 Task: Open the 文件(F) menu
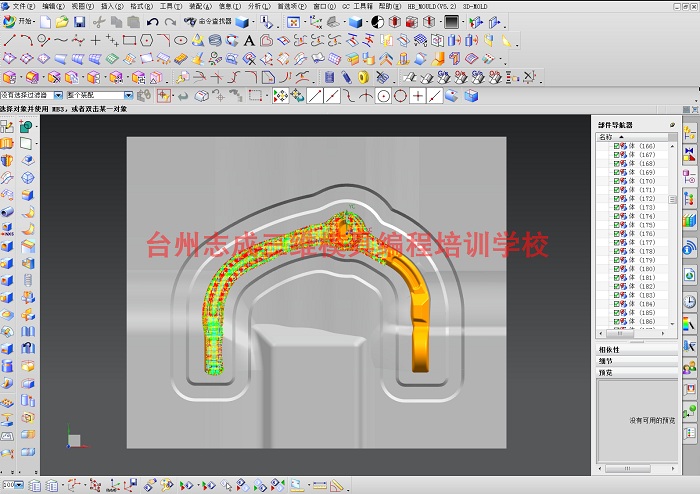(23, 6)
